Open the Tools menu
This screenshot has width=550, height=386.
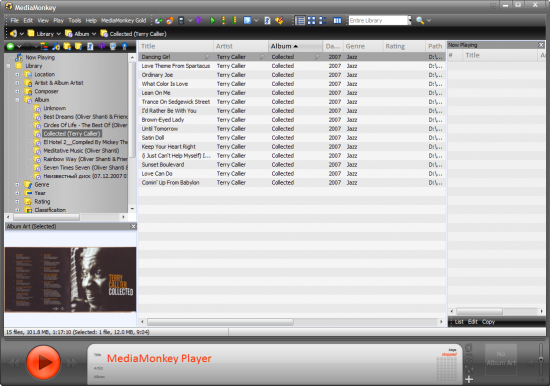[74, 21]
